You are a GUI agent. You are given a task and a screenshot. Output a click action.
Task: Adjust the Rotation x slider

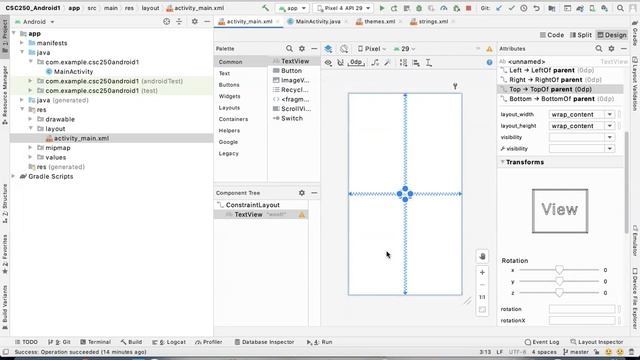559,270
